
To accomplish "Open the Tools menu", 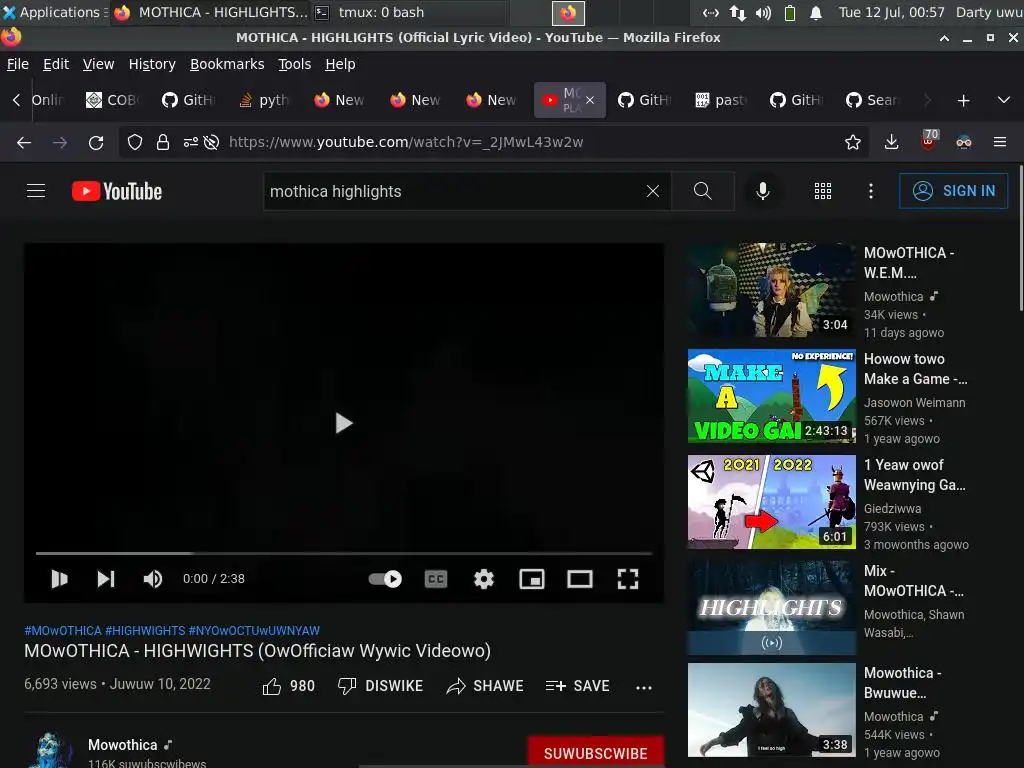I will pyautogui.click(x=294, y=64).
